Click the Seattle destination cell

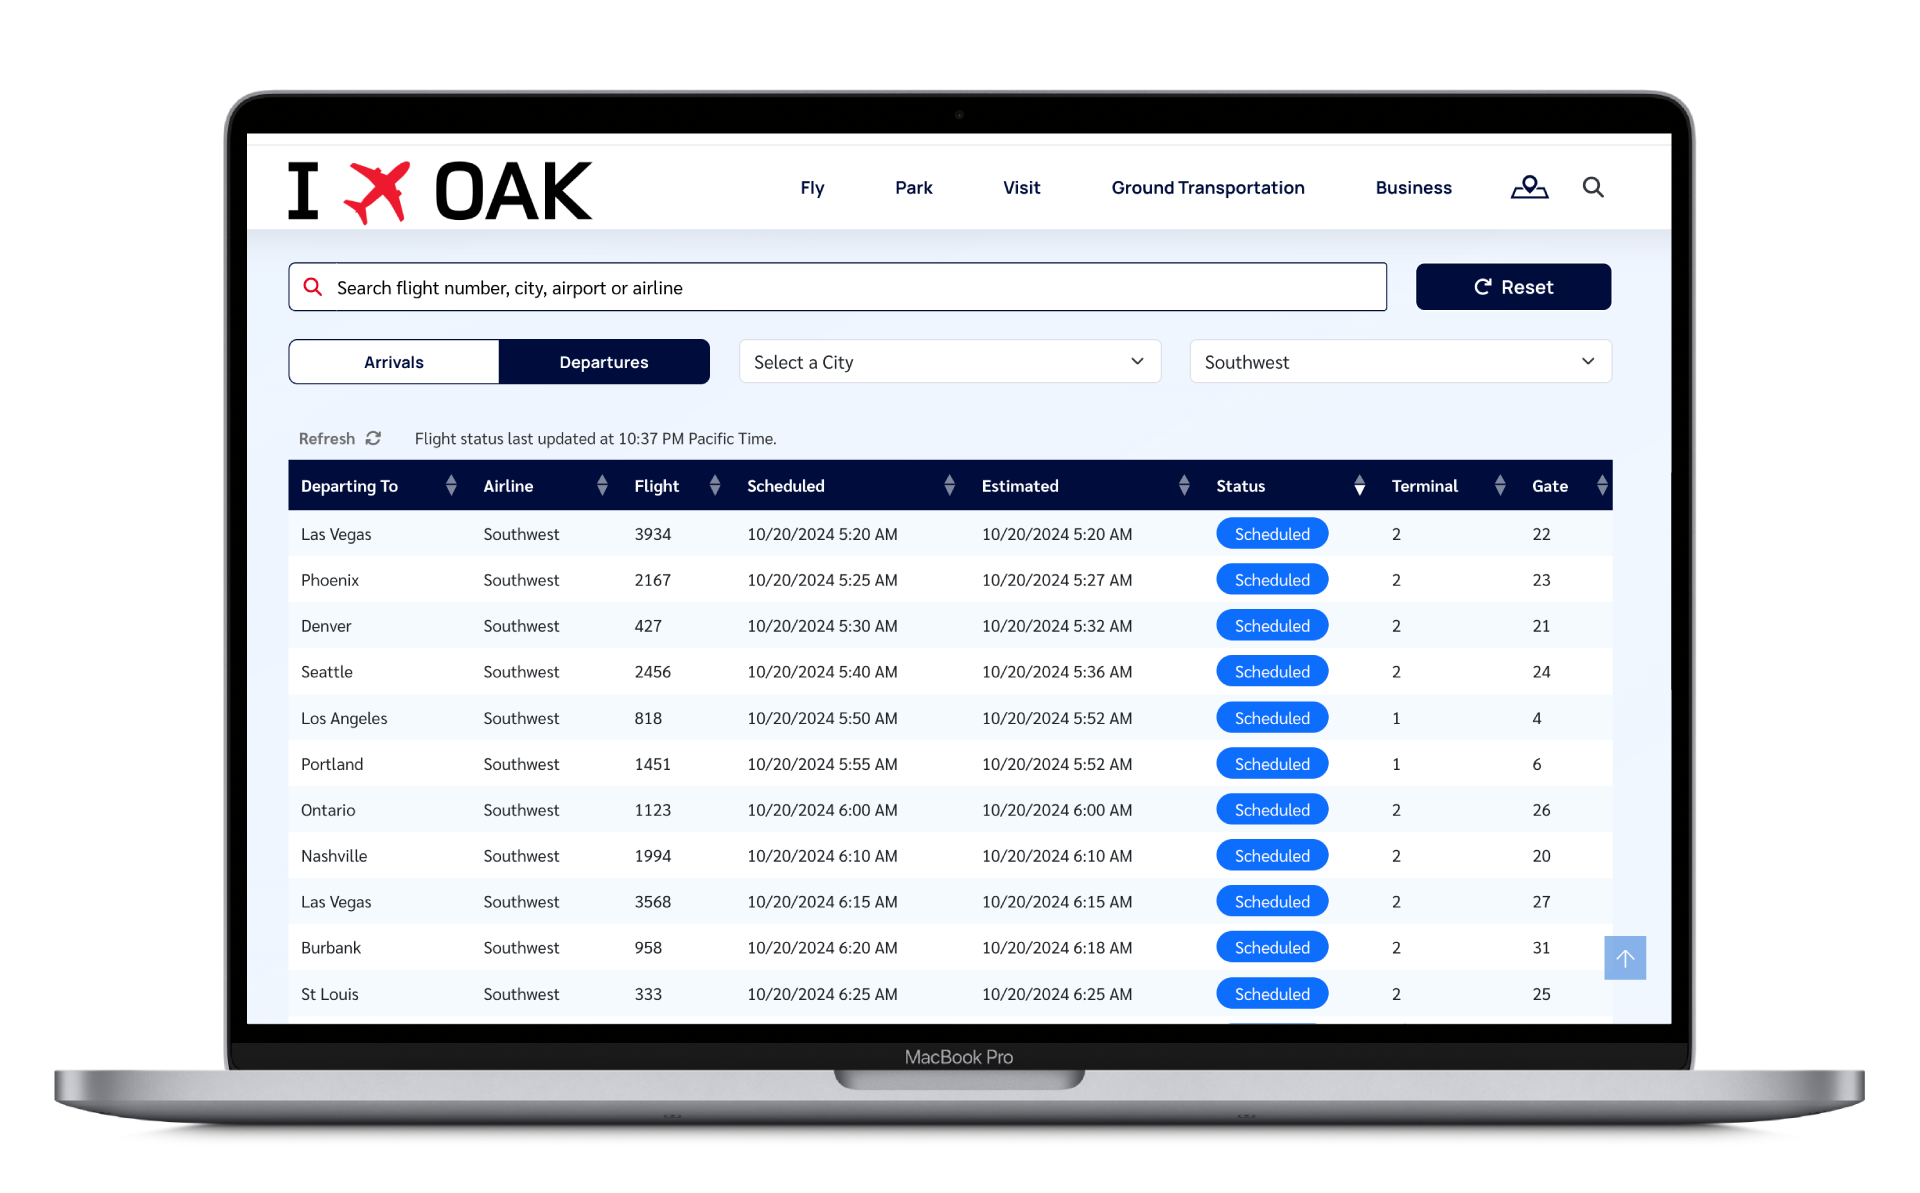(x=327, y=672)
